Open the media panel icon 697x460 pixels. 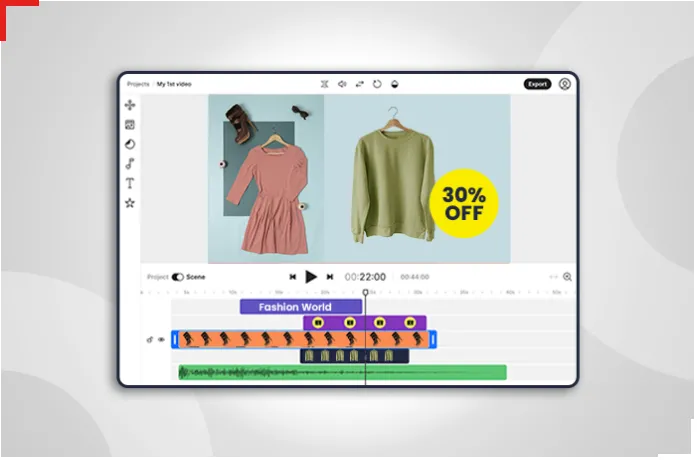point(129,125)
